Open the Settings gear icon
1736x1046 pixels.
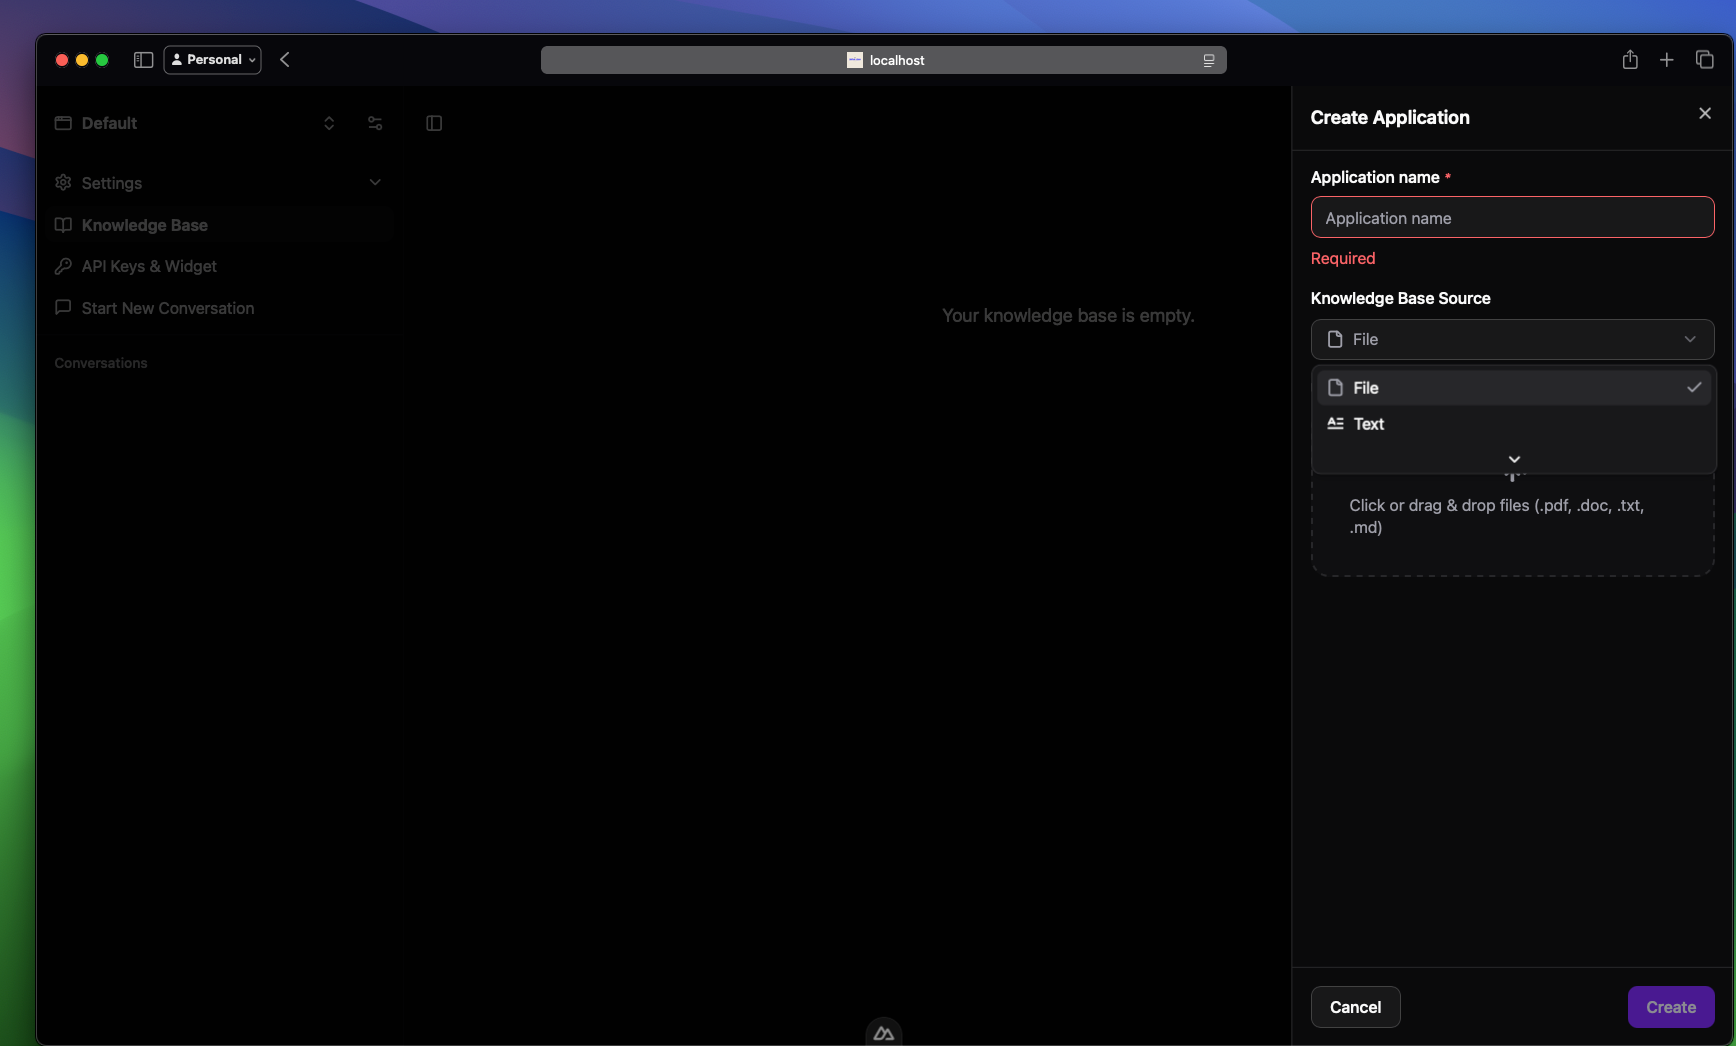(x=63, y=183)
